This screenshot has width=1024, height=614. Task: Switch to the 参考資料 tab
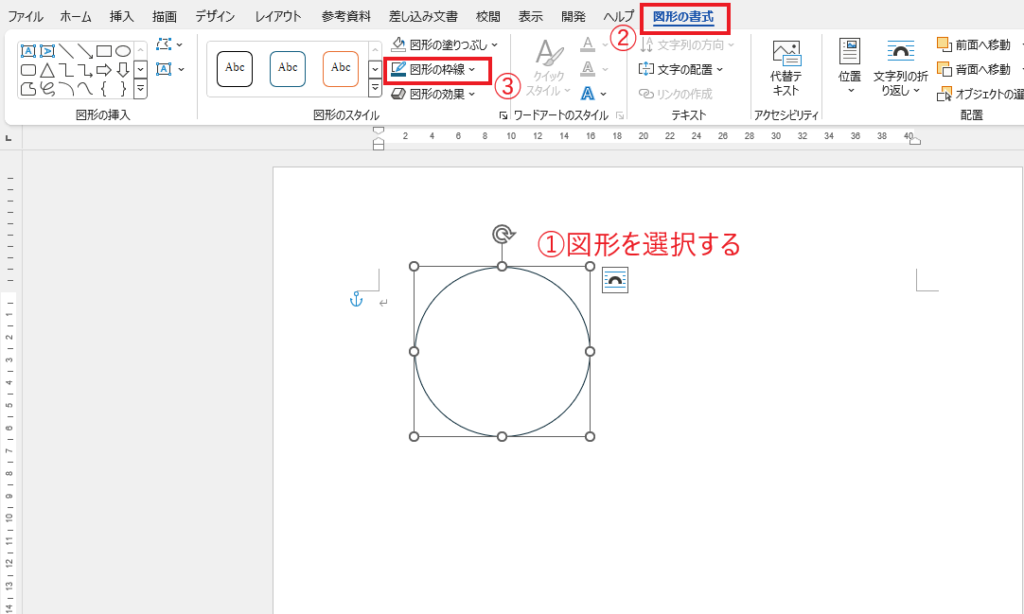[x=345, y=16]
